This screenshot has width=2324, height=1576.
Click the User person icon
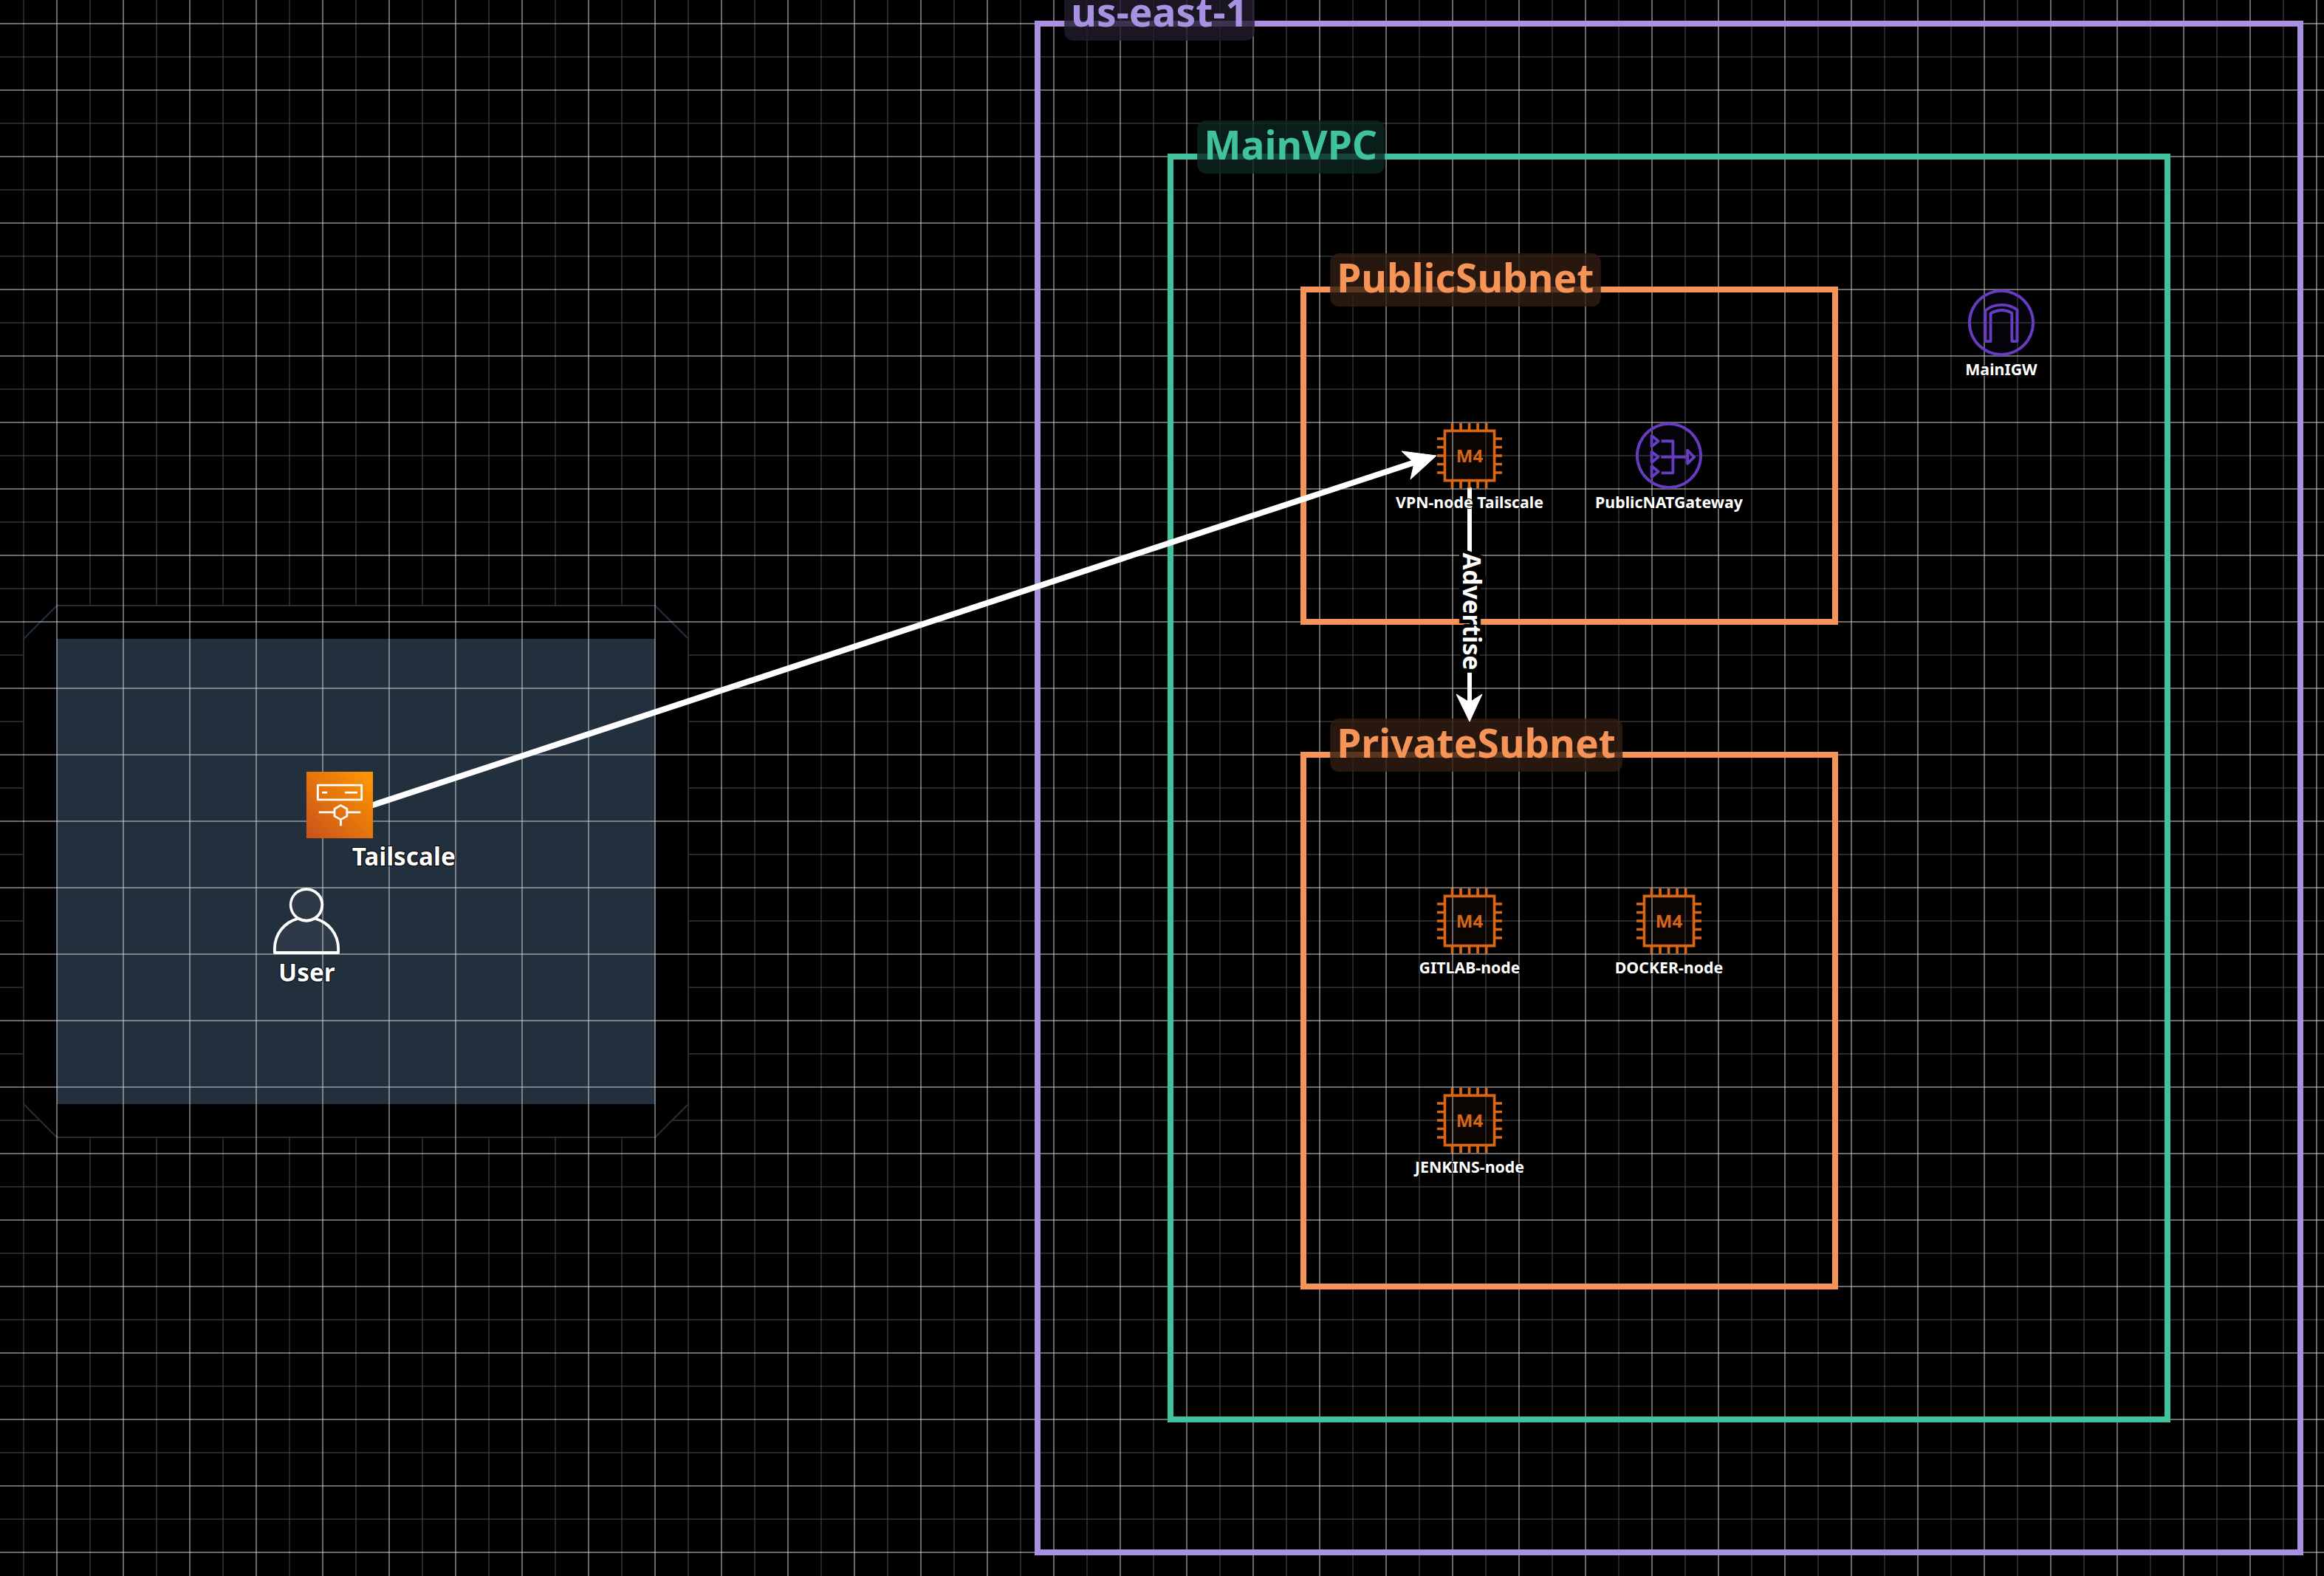click(x=306, y=921)
